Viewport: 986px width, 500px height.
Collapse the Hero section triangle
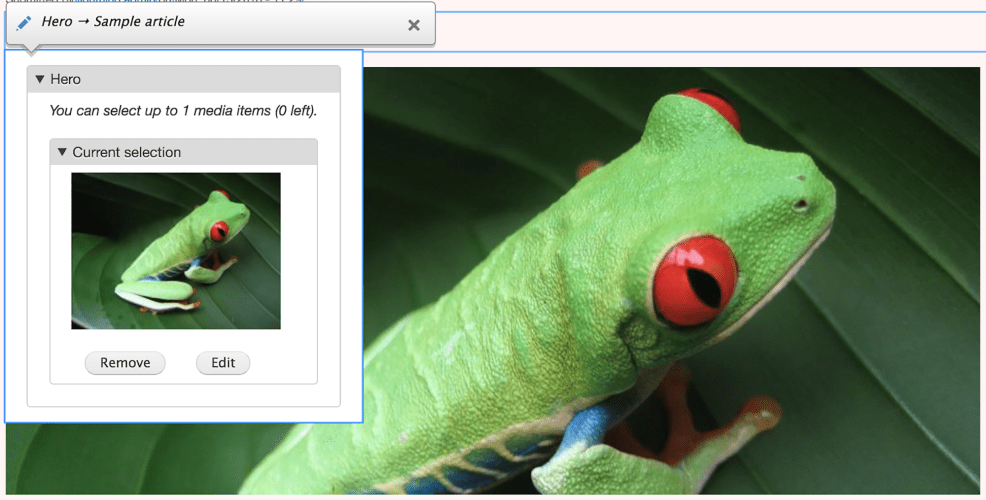[40, 79]
